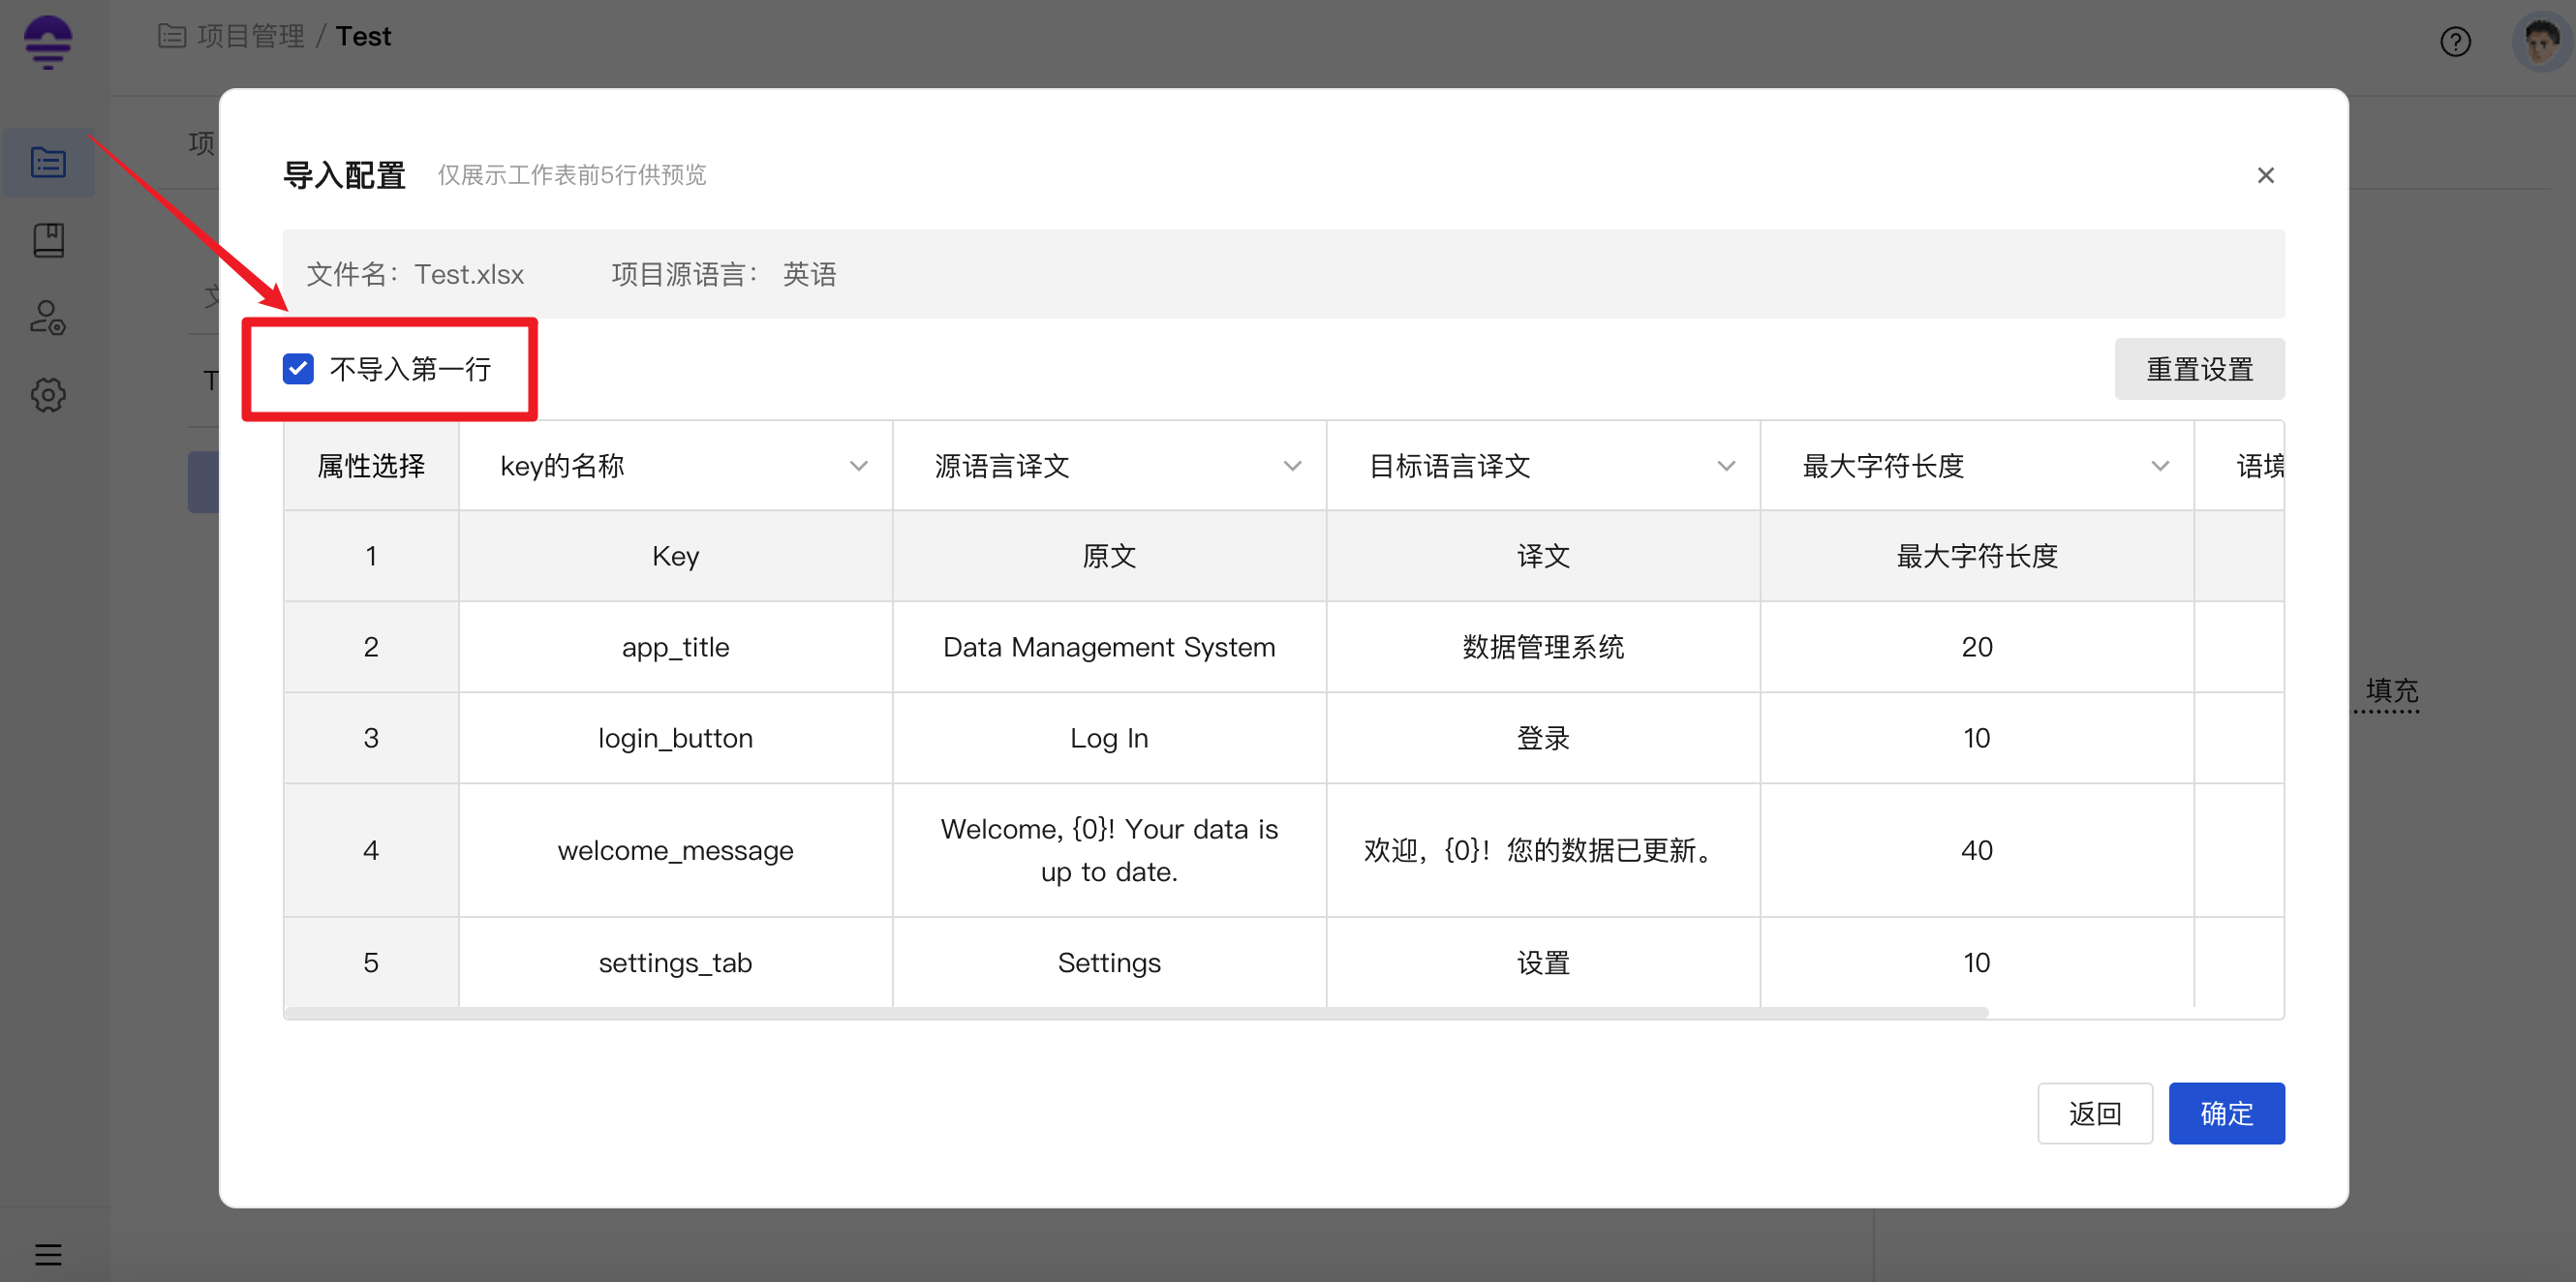Image resolution: width=2576 pixels, height=1282 pixels.
Task: Open the 目标语言译文 column dropdown
Action: pos(1544,466)
